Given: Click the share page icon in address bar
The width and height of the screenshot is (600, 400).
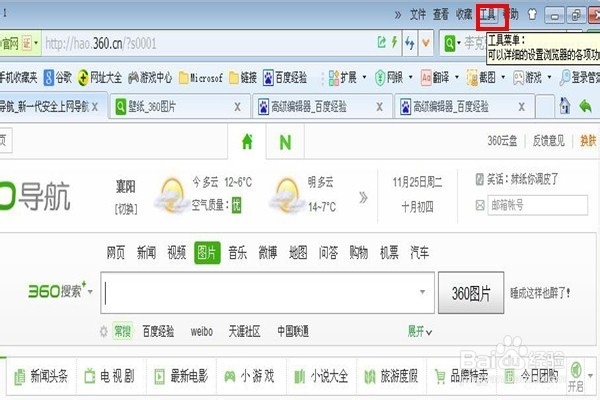Looking at the screenshot, I should pyautogui.click(x=382, y=42).
